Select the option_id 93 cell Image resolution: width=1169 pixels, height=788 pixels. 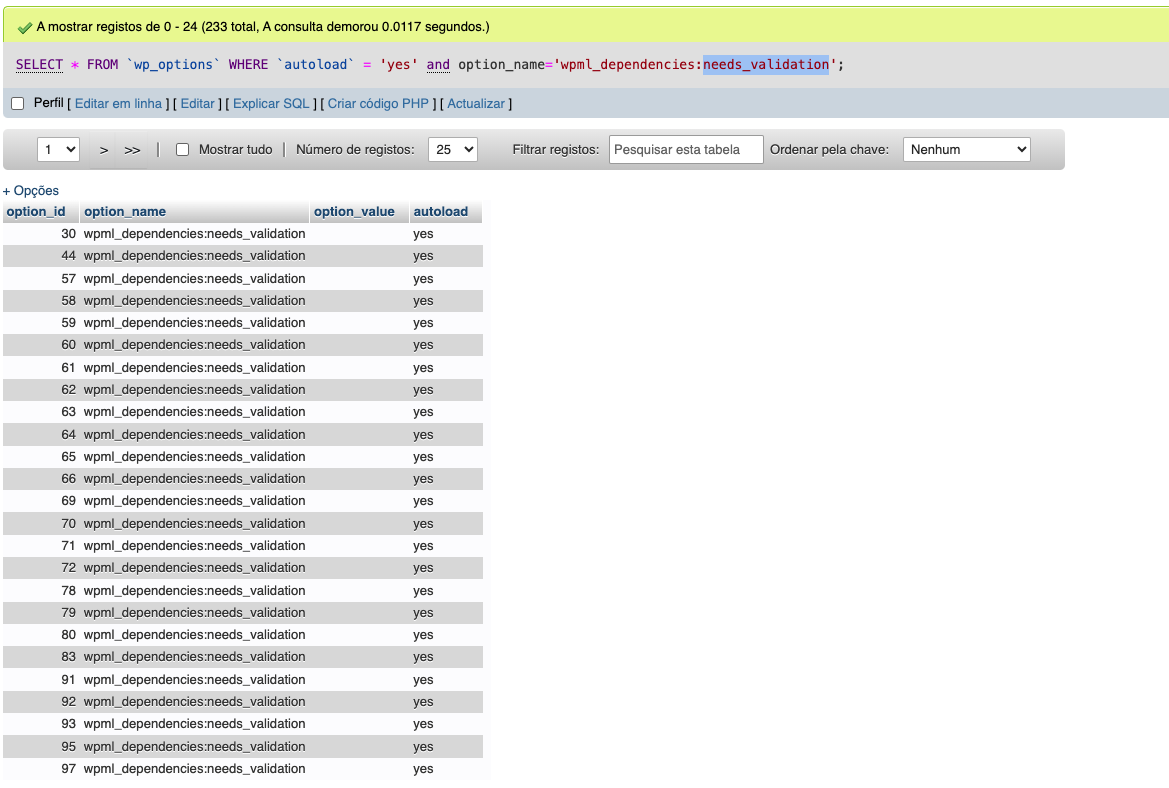[41, 724]
